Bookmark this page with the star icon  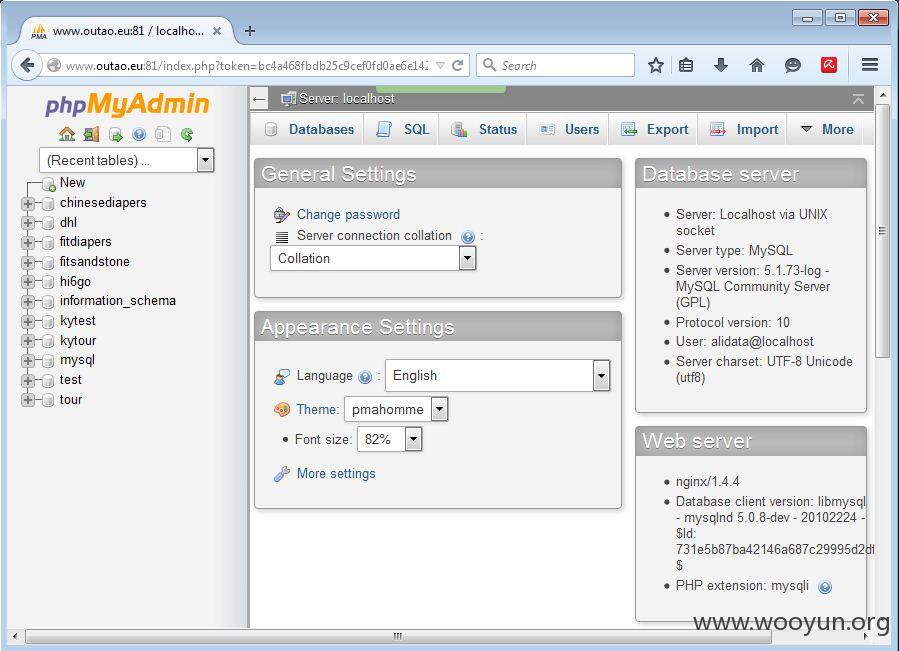656,65
